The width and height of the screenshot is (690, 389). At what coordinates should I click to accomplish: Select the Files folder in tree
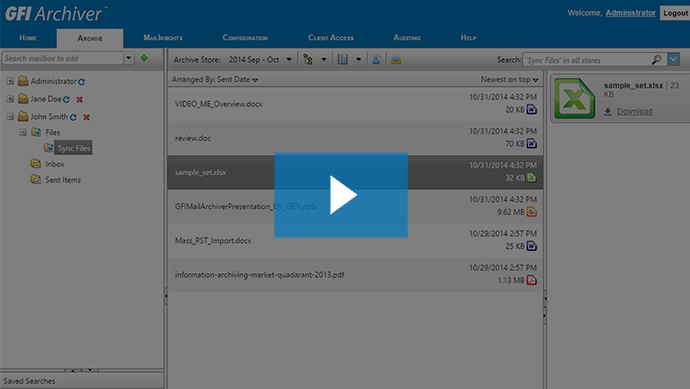point(52,132)
